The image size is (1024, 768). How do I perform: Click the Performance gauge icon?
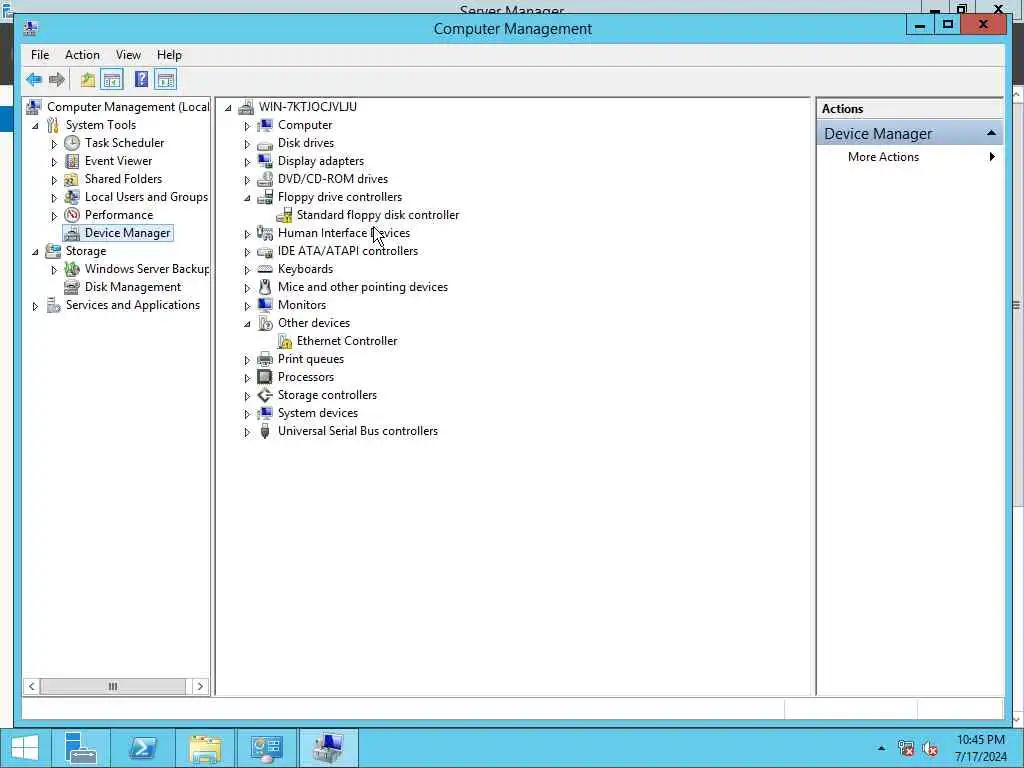pyautogui.click(x=72, y=215)
